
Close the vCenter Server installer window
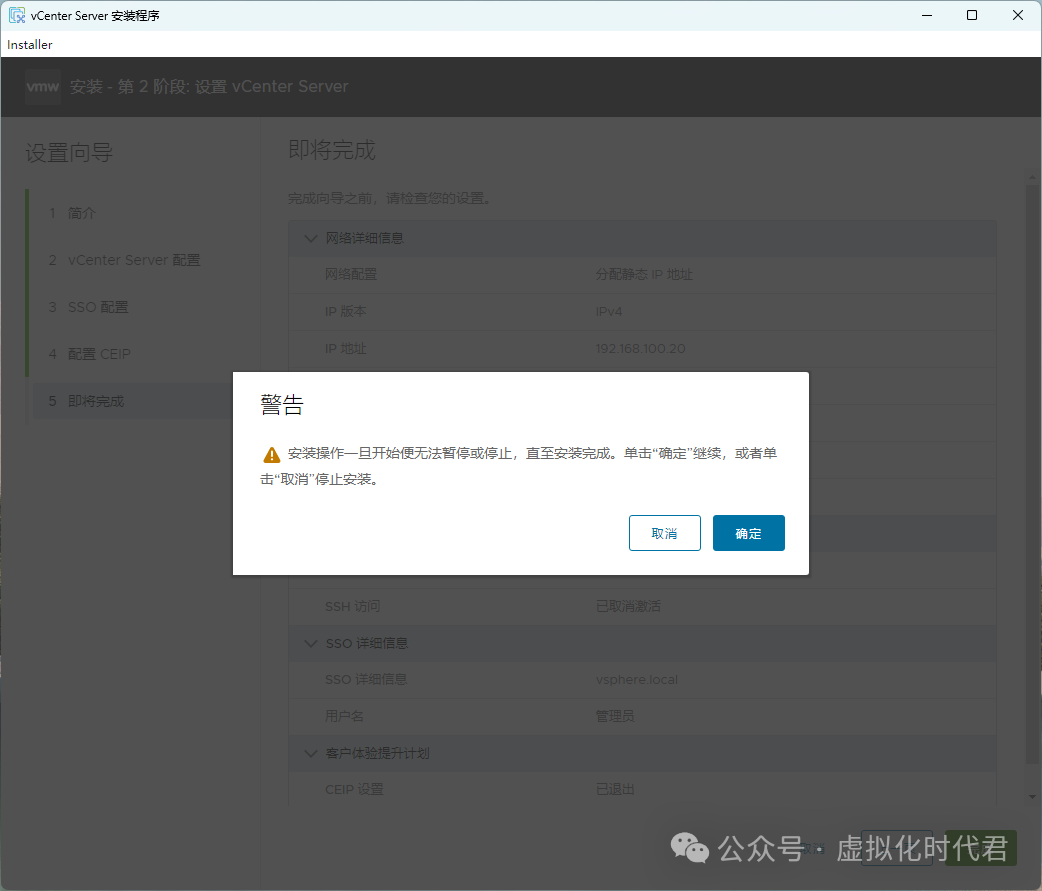click(x=1017, y=15)
